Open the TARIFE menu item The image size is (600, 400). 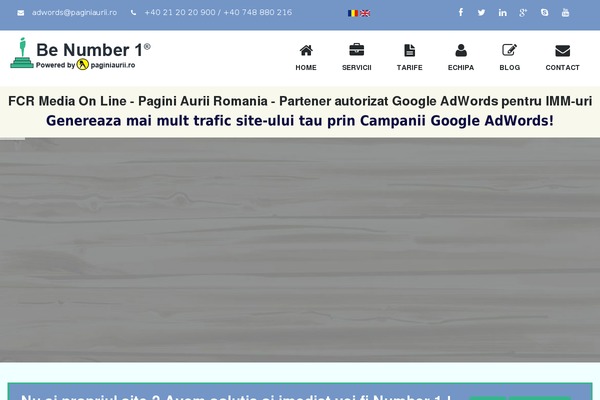[409, 67]
